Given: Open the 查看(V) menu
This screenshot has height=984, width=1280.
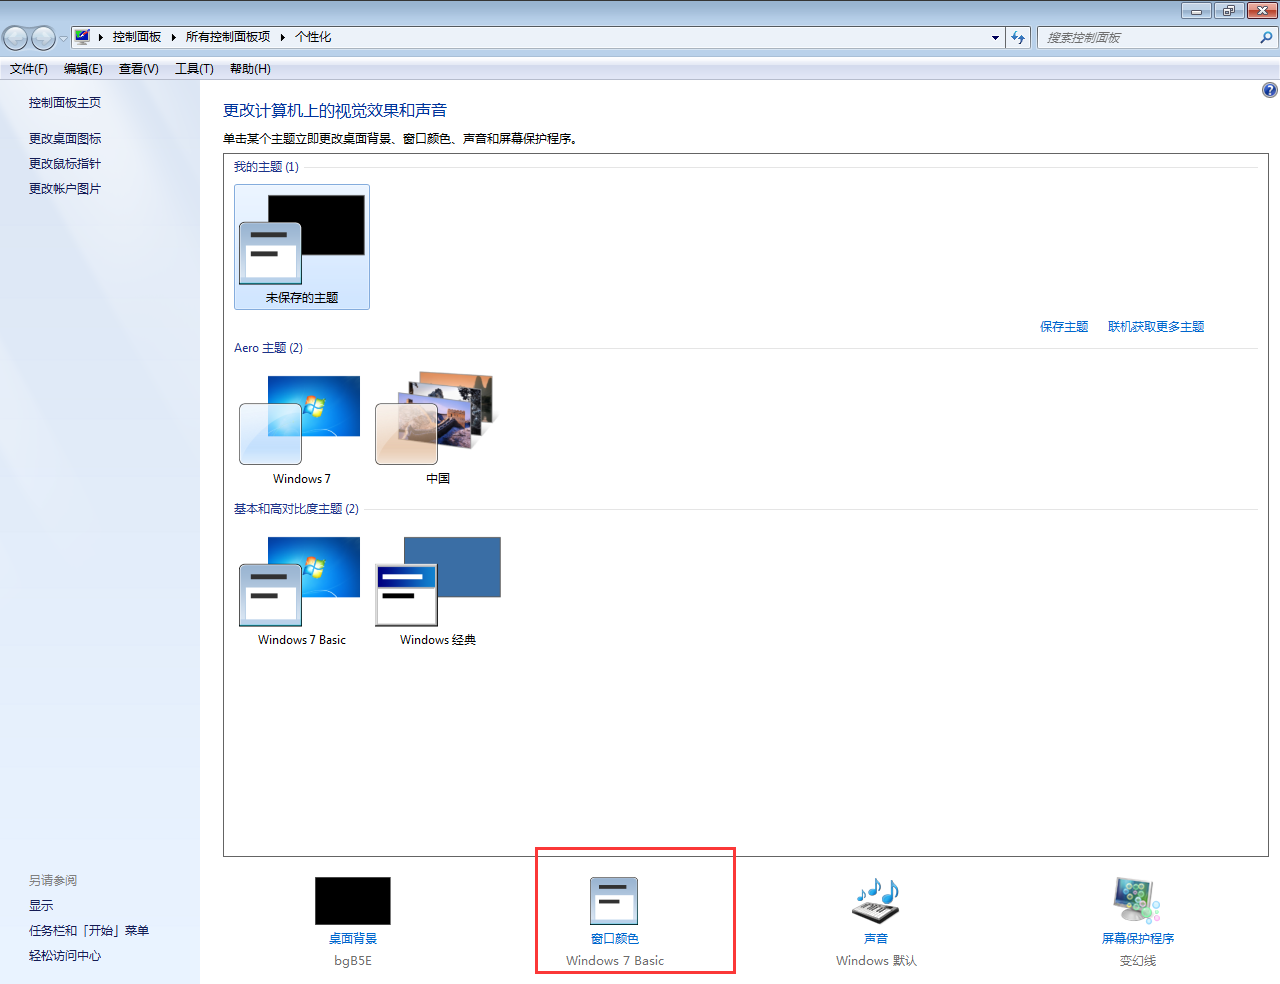Looking at the screenshot, I should (x=139, y=69).
